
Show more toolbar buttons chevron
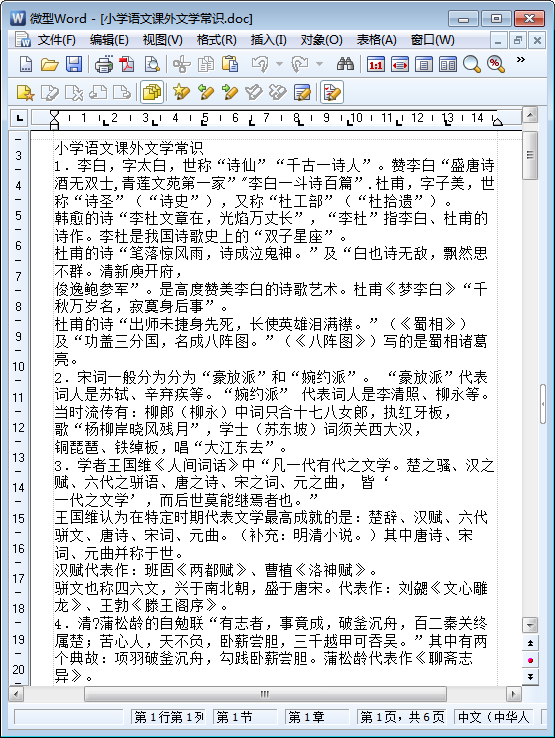click(x=521, y=59)
